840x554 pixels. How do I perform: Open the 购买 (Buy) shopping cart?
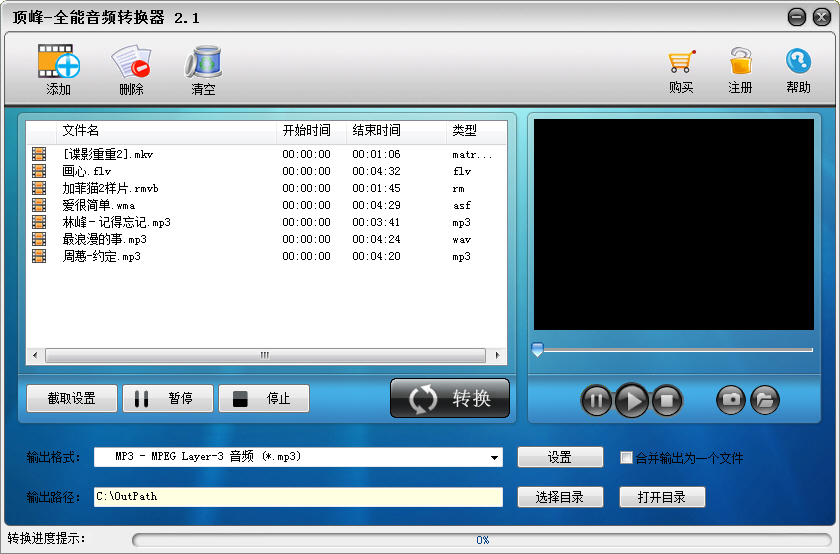click(x=681, y=62)
